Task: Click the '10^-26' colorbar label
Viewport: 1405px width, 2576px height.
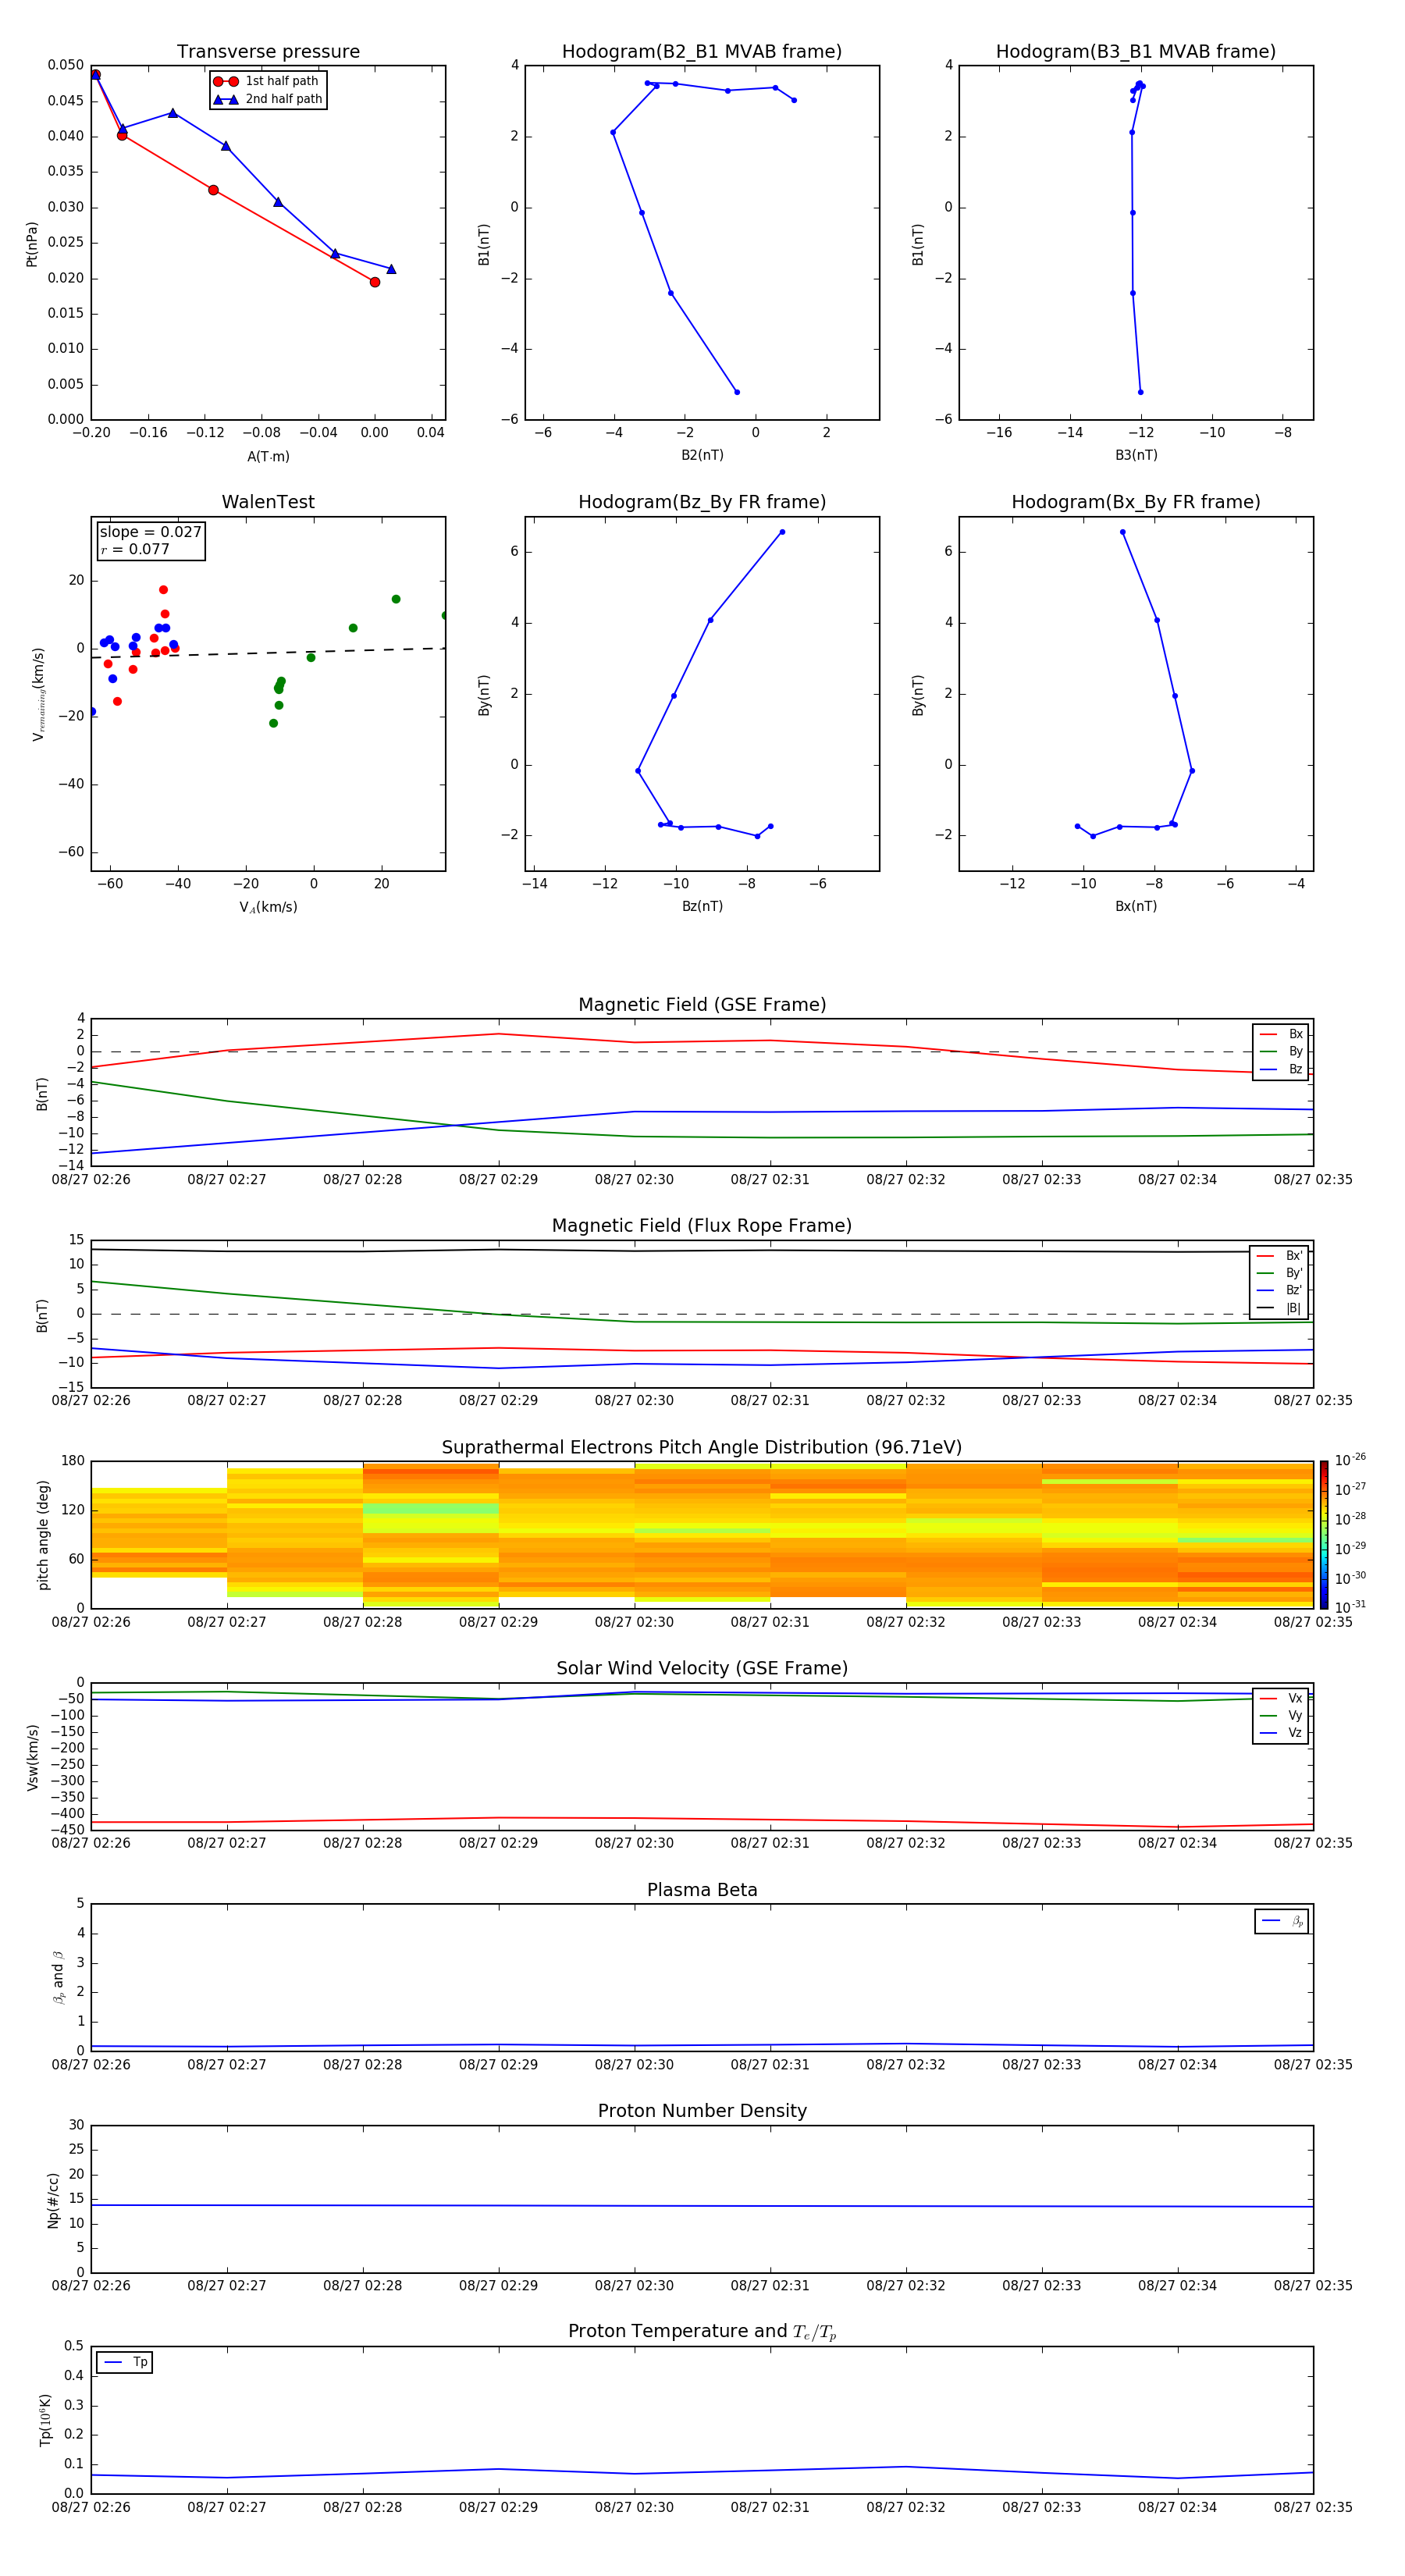Action: point(1350,1460)
